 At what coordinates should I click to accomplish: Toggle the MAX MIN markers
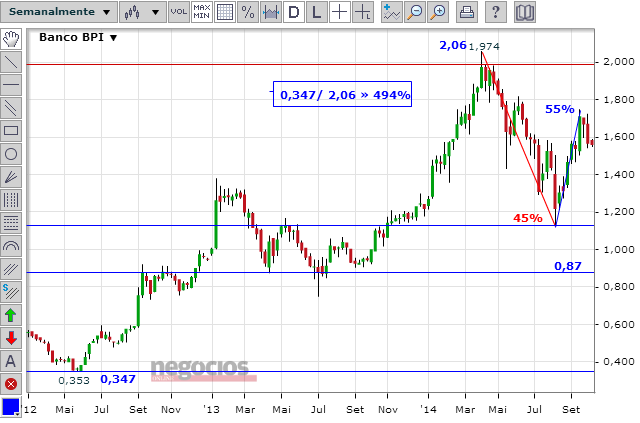point(202,12)
